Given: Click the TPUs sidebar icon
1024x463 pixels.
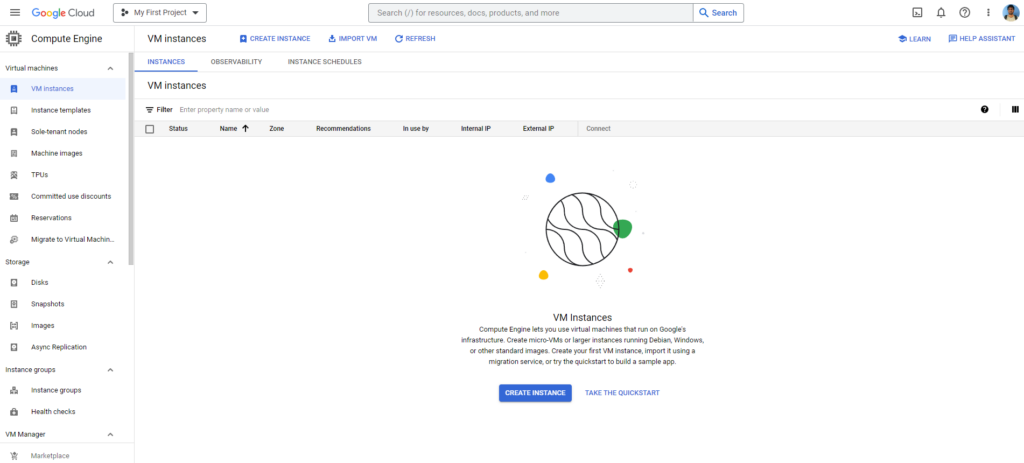Looking at the screenshot, I should pos(14,175).
